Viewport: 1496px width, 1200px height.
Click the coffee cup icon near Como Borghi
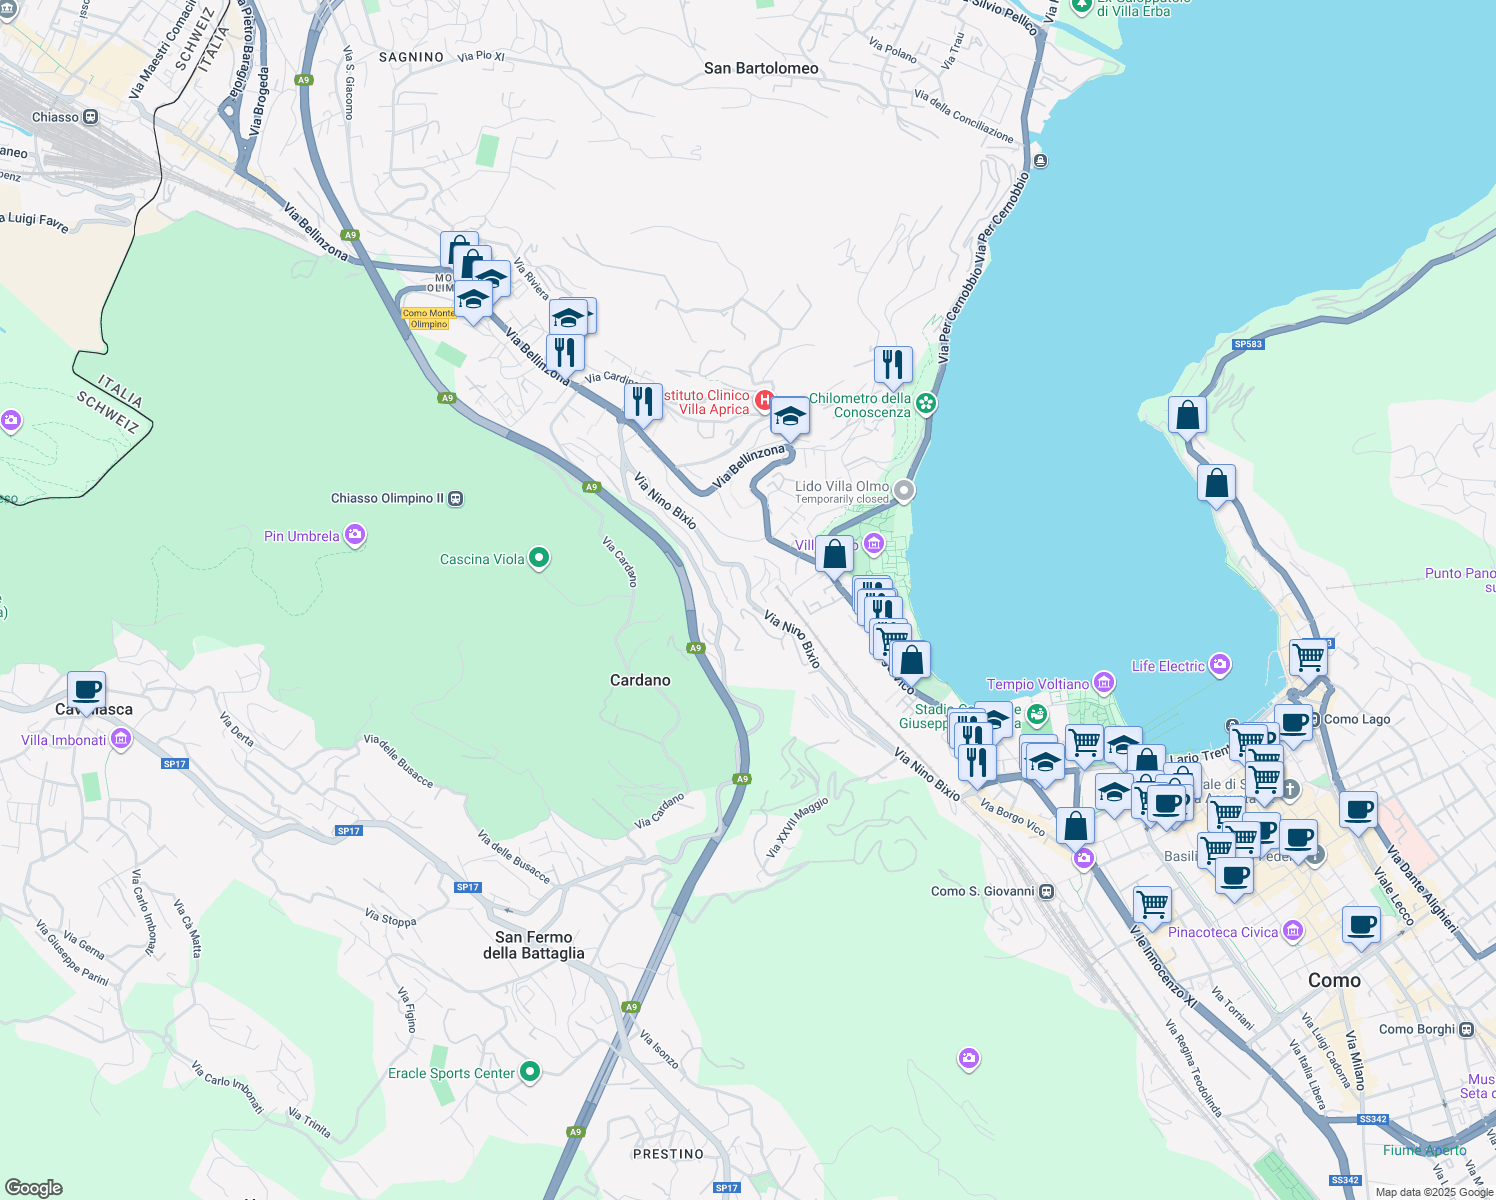[1361, 925]
